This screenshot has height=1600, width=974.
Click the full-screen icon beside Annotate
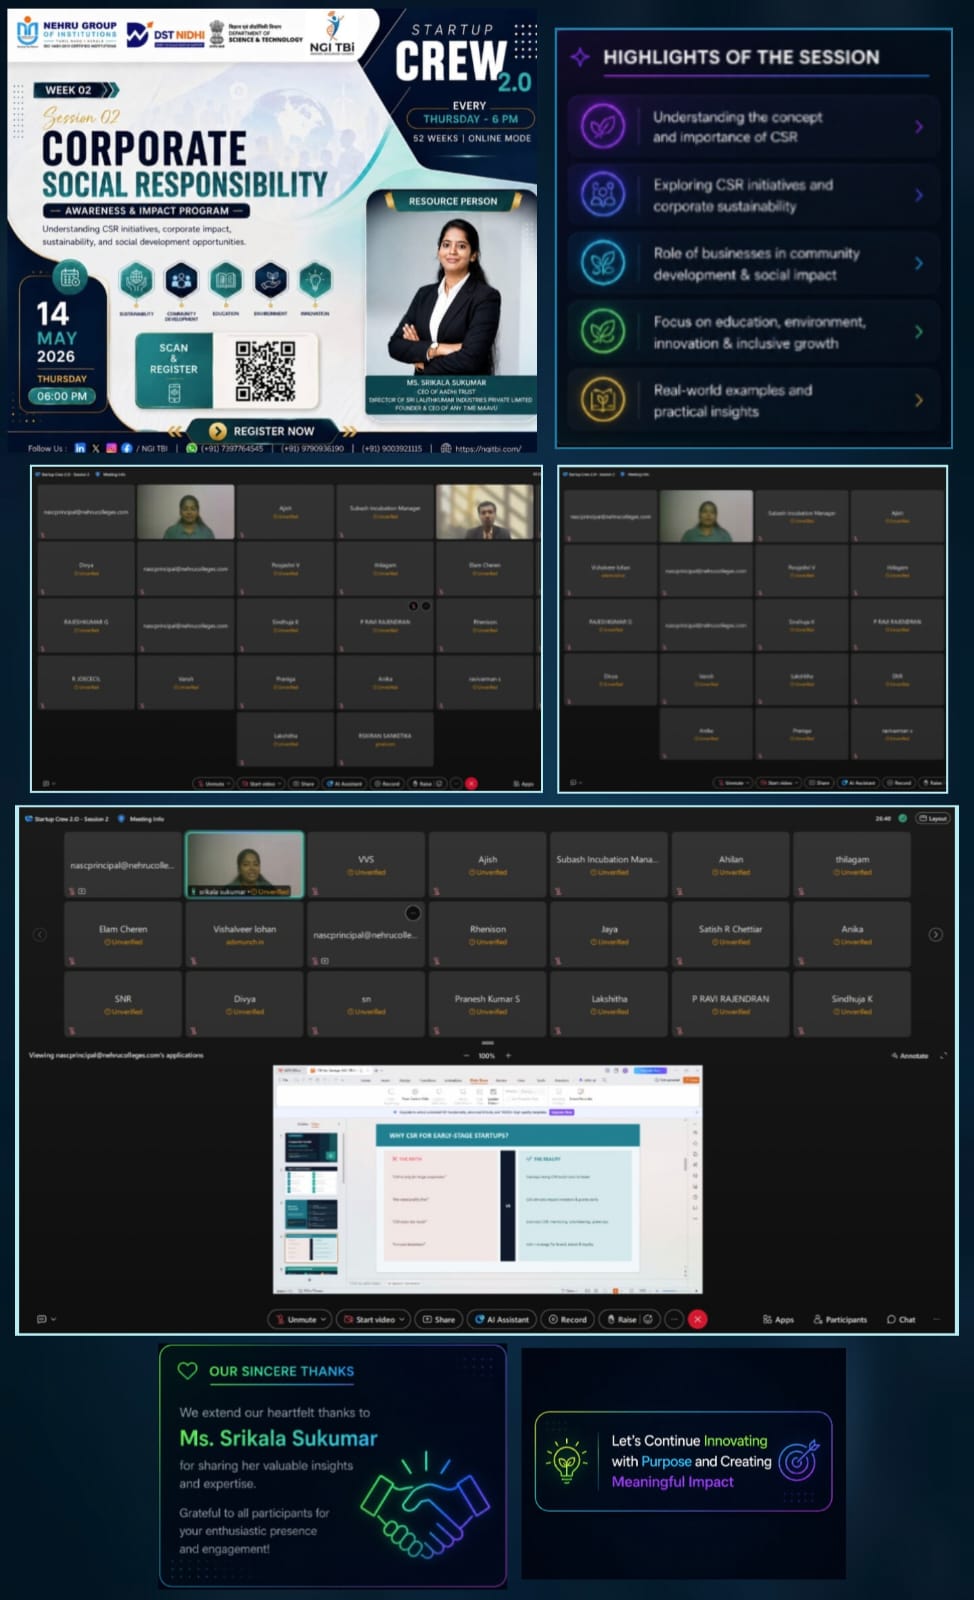(942, 1055)
